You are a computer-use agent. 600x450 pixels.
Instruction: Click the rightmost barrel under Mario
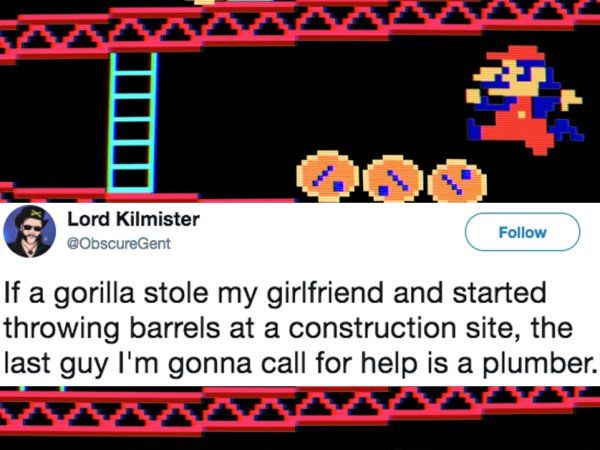click(457, 181)
